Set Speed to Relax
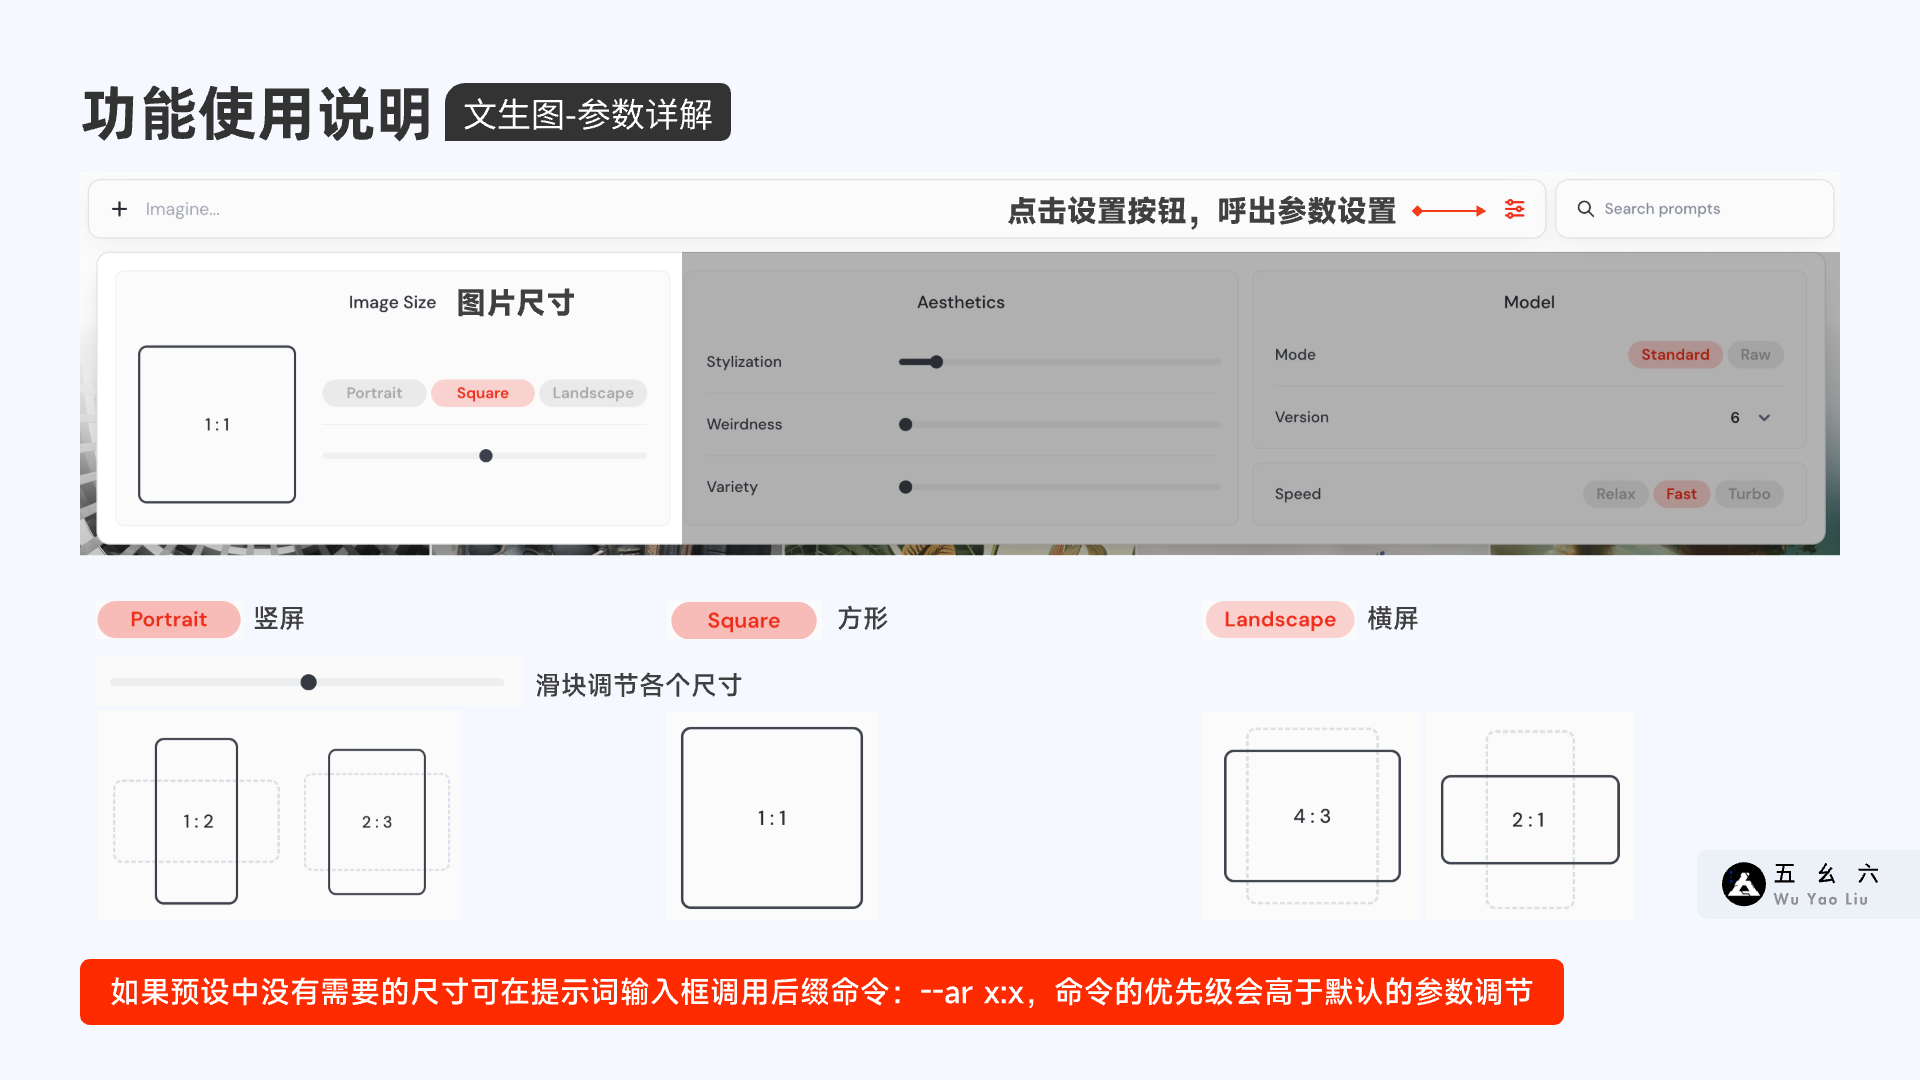The width and height of the screenshot is (1920, 1080). pyautogui.click(x=1615, y=494)
